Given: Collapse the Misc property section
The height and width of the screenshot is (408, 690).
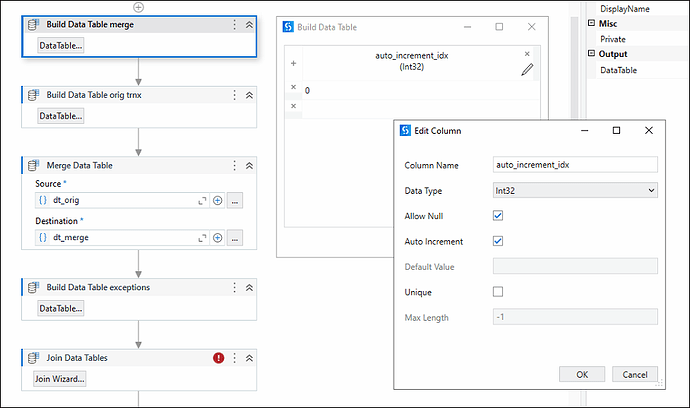Looking at the screenshot, I should (x=591, y=23).
